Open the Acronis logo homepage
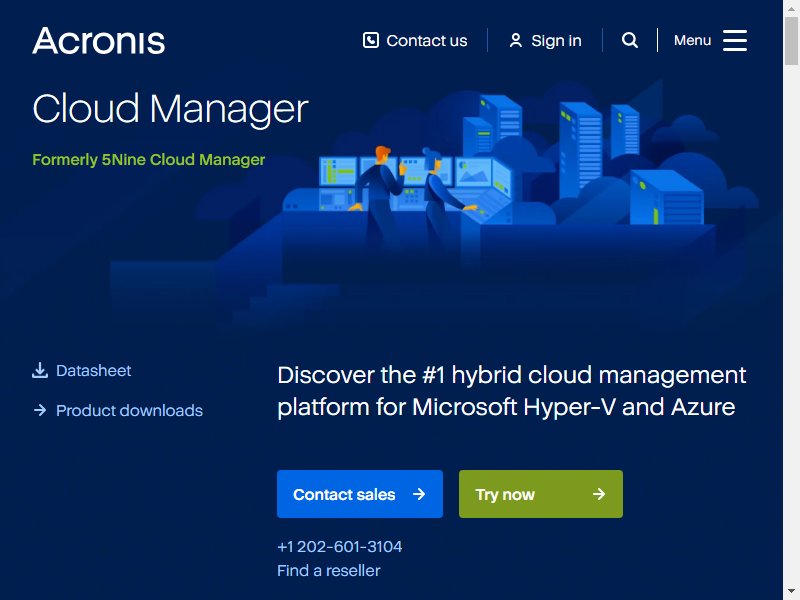This screenshot has height=600, width=800. (x=98, y=41)
